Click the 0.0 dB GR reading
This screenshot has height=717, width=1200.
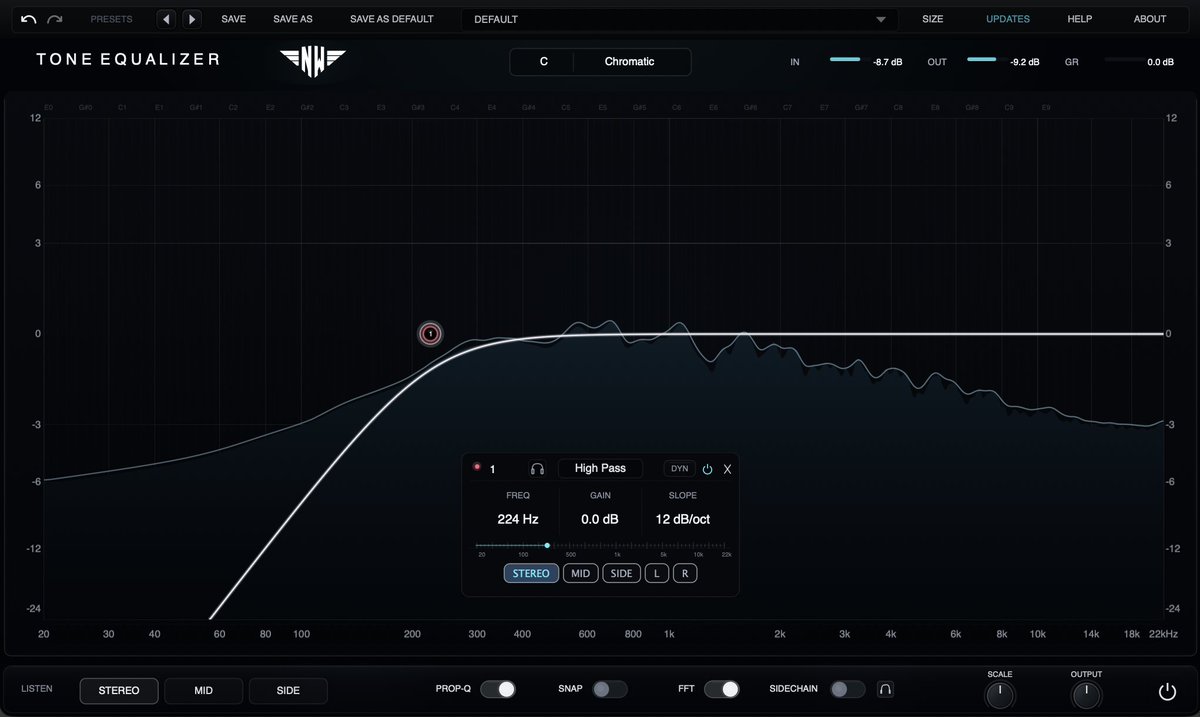click(1160, 62)
